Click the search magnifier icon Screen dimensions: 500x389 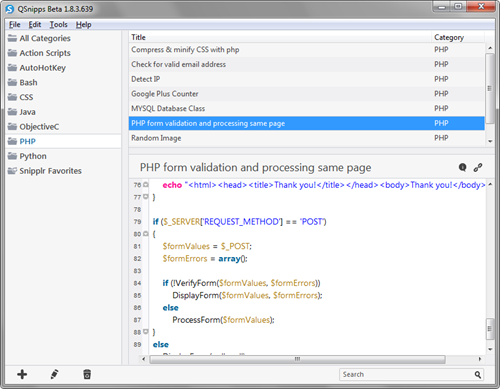[x=478, y=375]
